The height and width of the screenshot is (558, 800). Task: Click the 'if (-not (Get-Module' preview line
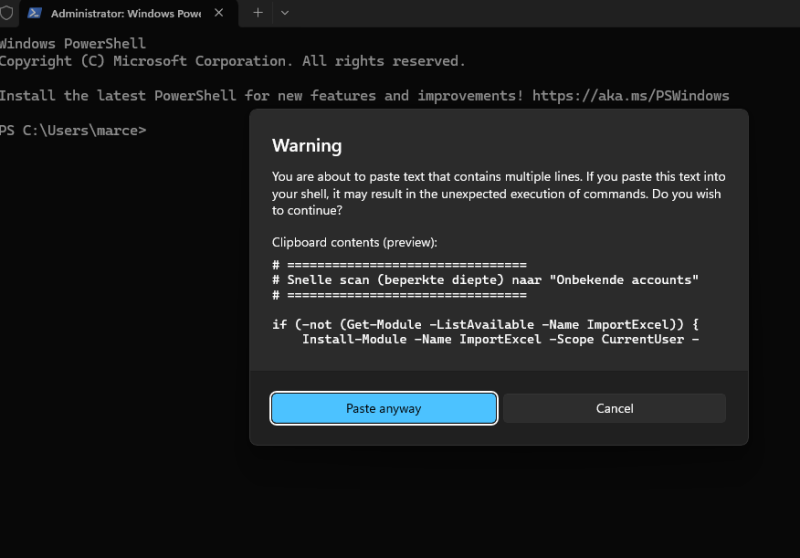(485, 324)
